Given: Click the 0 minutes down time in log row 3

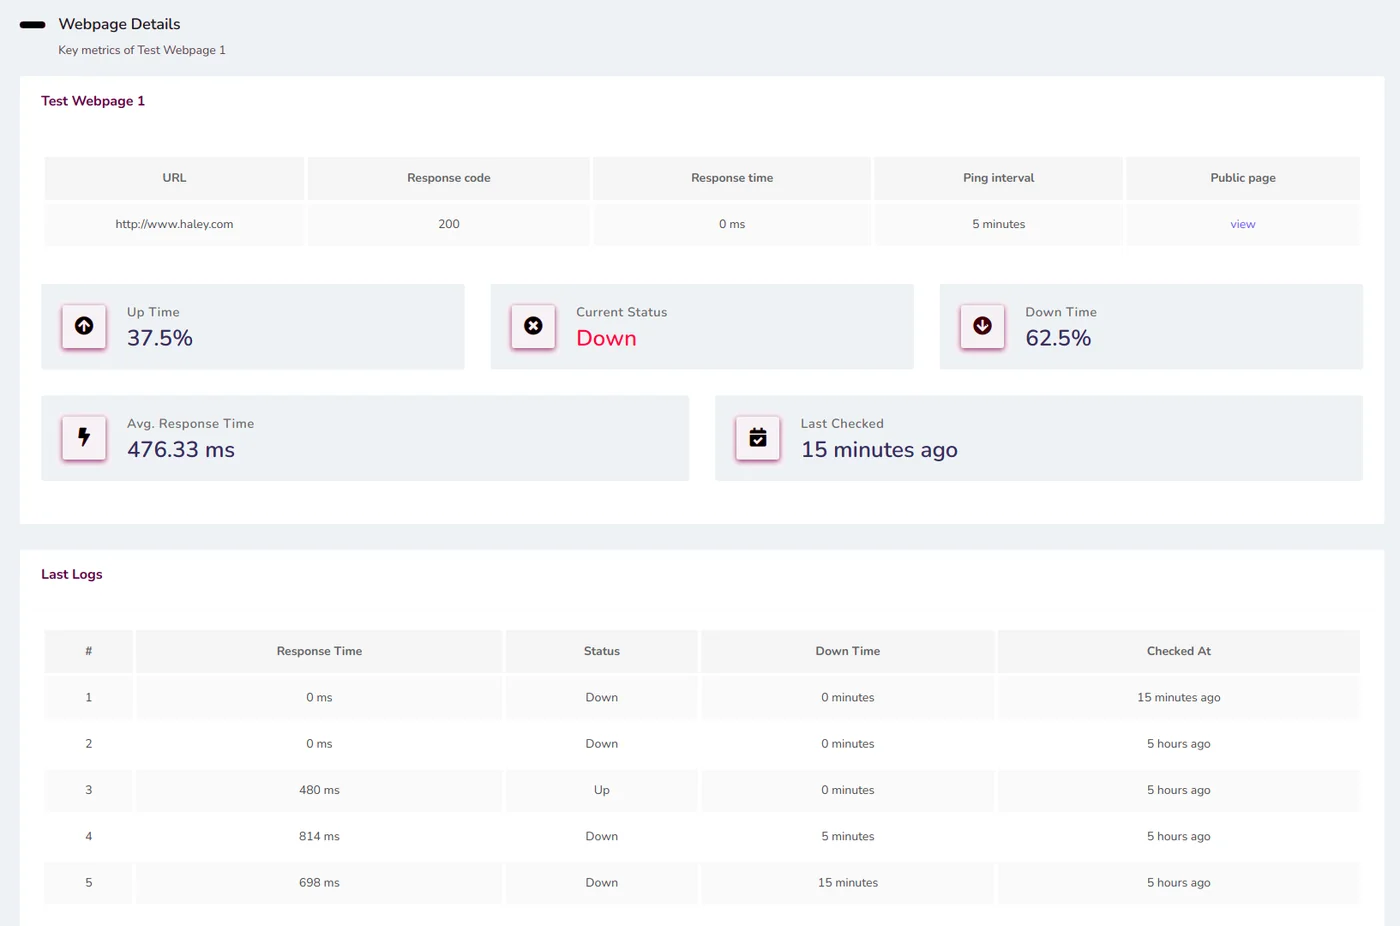Looking at the screenshot, I should [x=848, y=790].
